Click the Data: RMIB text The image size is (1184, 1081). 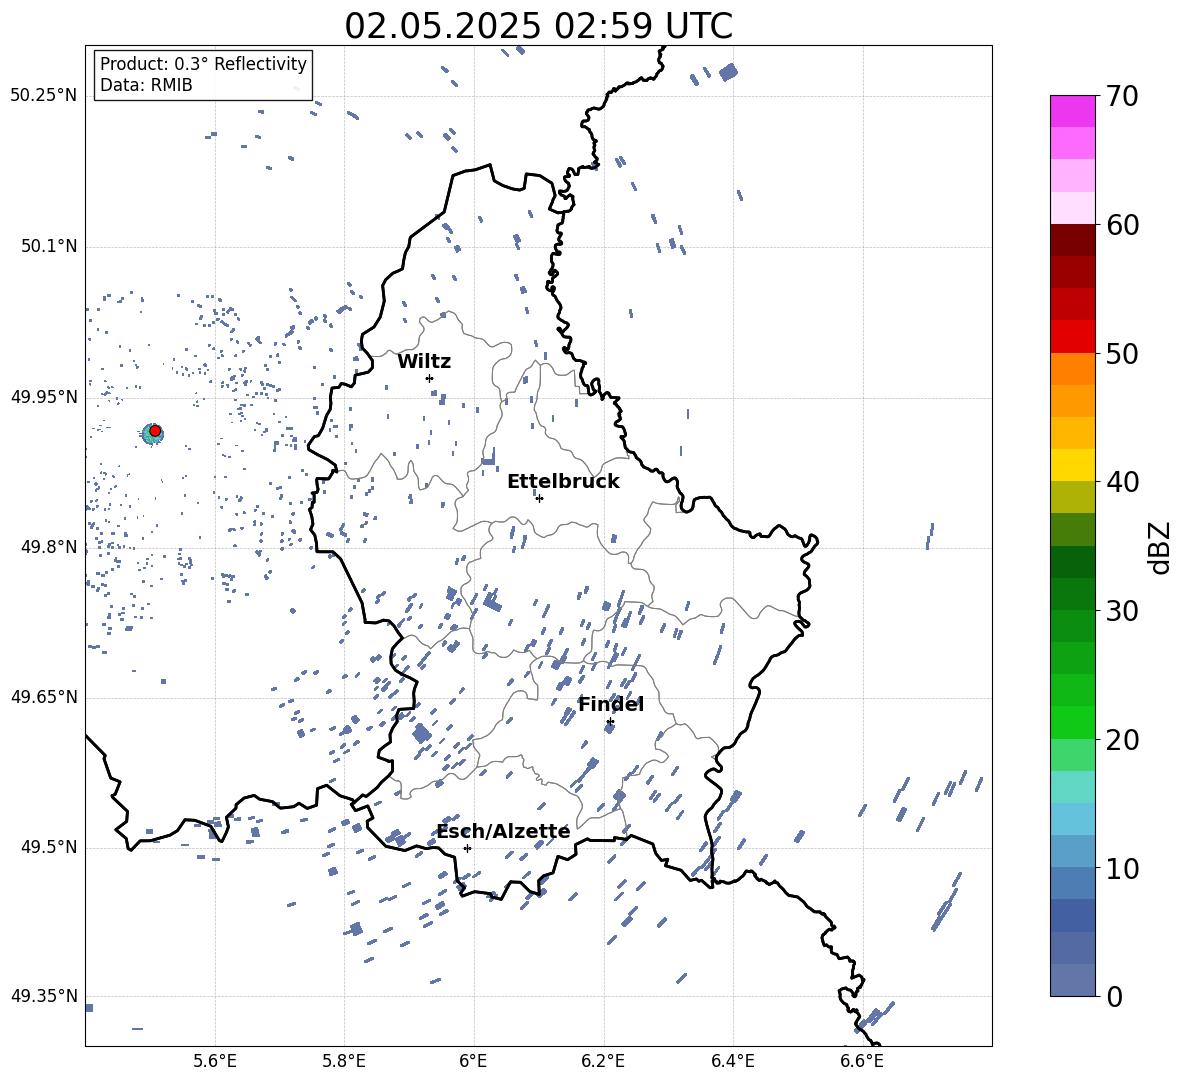[146, 85]
